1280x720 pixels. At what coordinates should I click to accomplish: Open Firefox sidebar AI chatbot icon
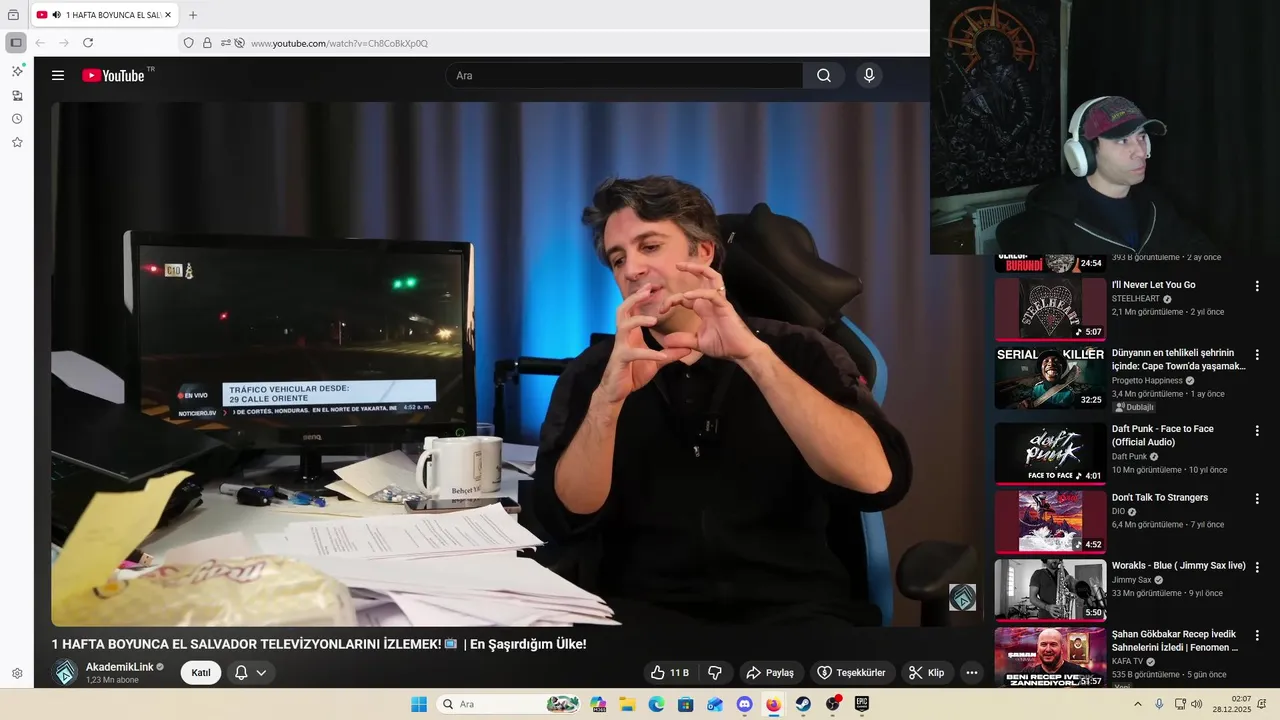[x=17, y=71]
